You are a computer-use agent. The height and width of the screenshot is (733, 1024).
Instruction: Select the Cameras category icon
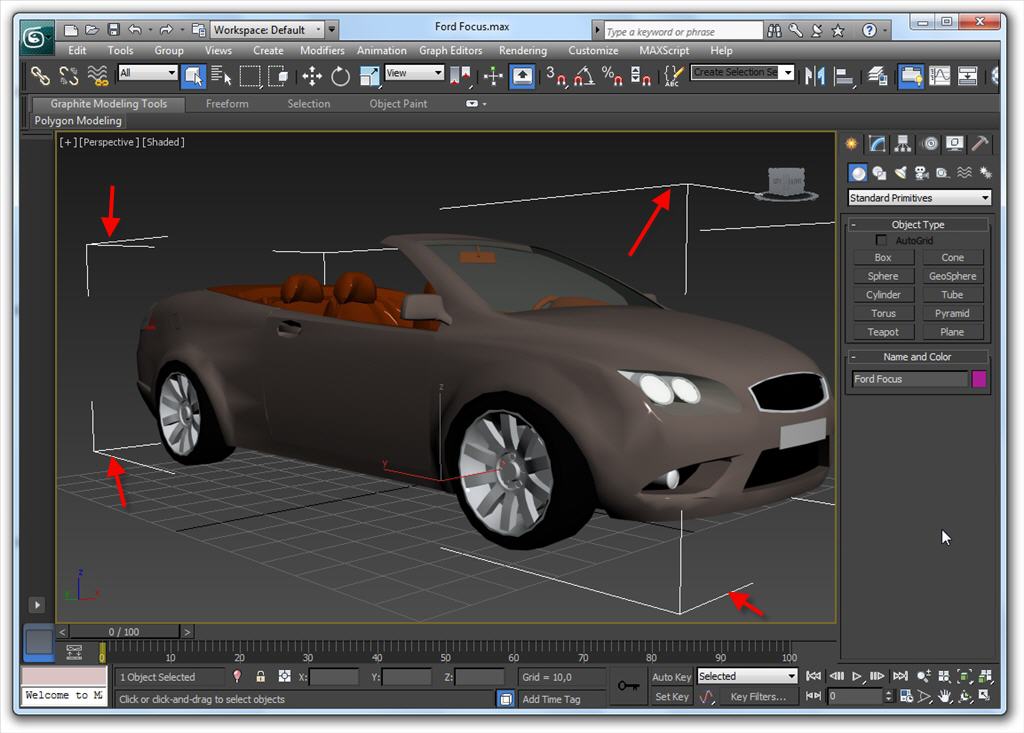click(920, 173)
